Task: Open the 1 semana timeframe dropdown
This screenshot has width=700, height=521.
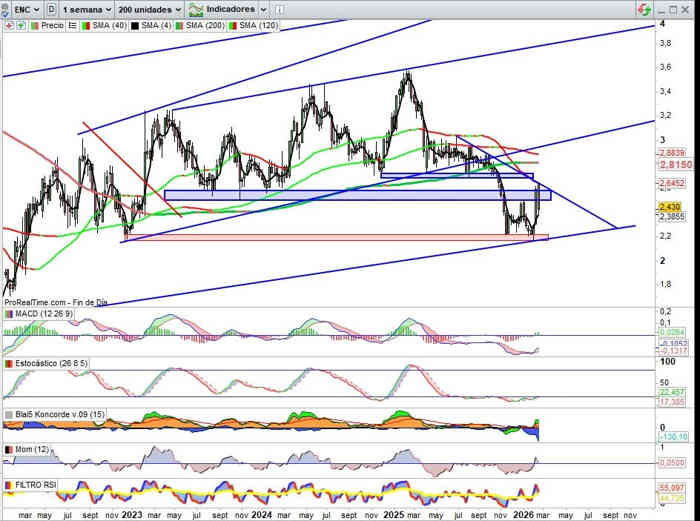Action: 85,8
